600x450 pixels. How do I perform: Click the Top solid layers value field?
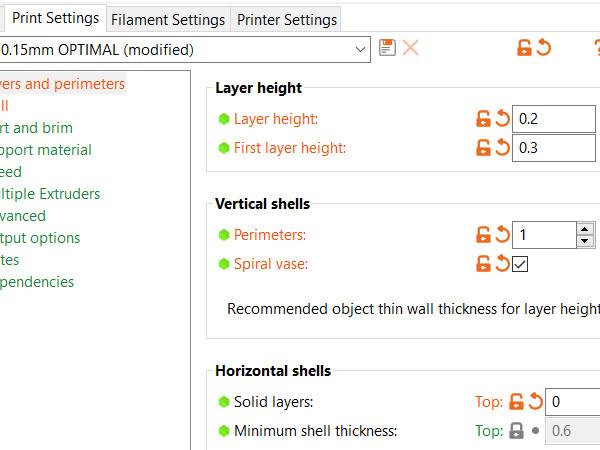point(572,402)
